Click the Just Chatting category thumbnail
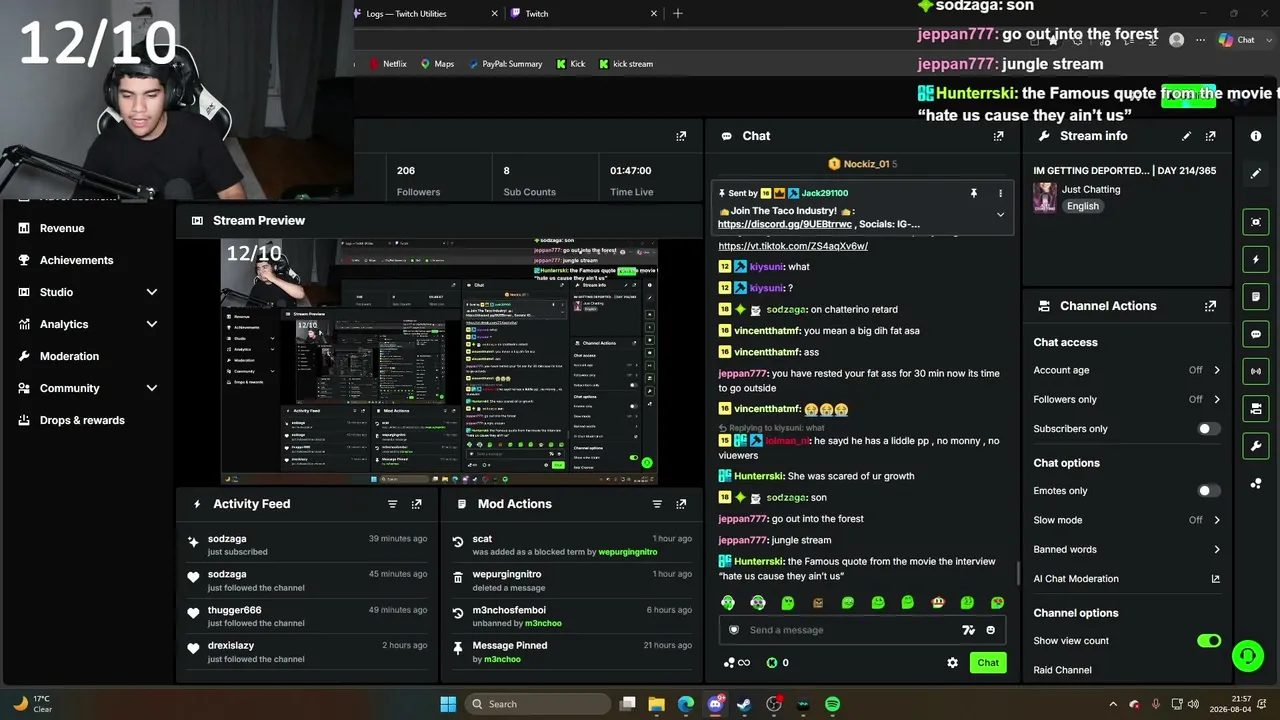 (x=1045, y=197)
